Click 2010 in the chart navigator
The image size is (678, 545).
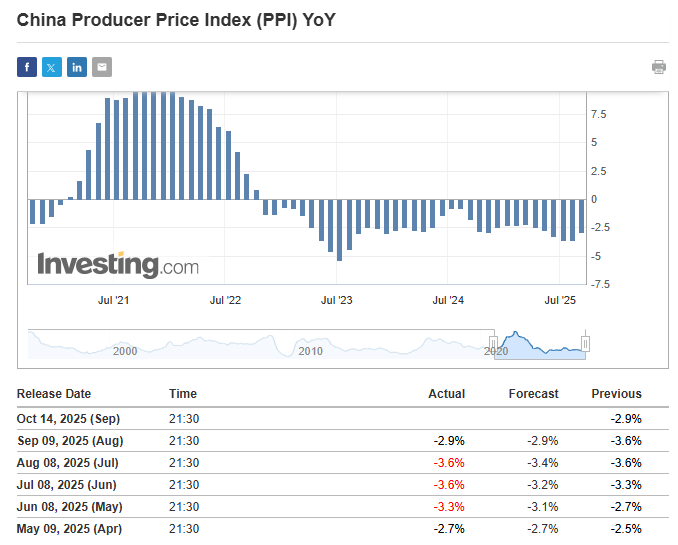(310, 351)
